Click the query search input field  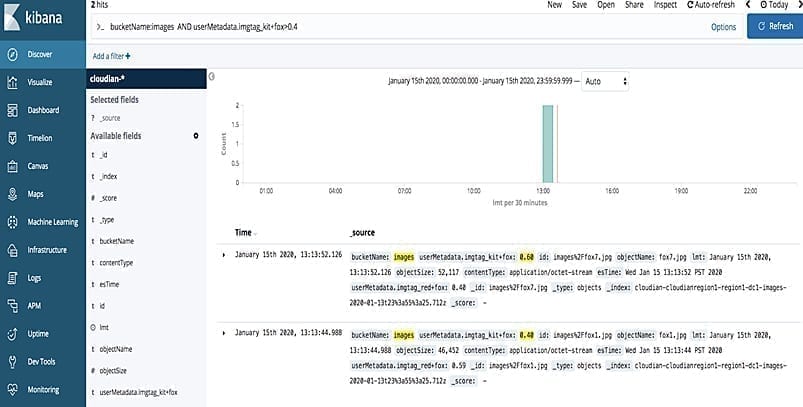click(399, 27)
